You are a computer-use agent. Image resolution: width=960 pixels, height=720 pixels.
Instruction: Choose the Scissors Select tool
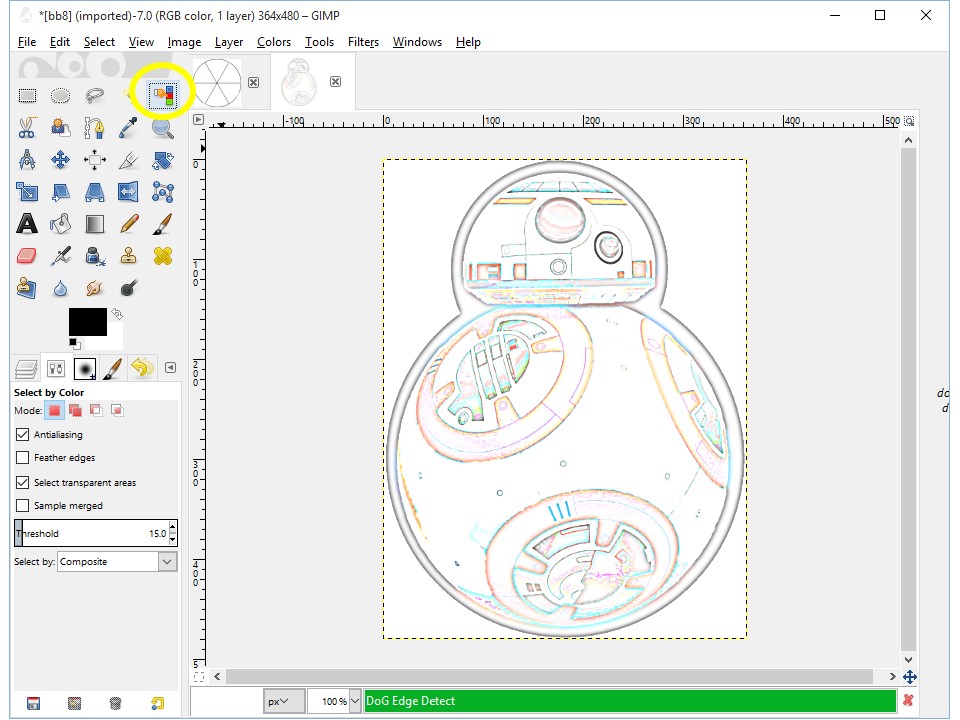[x=27, y=128]
